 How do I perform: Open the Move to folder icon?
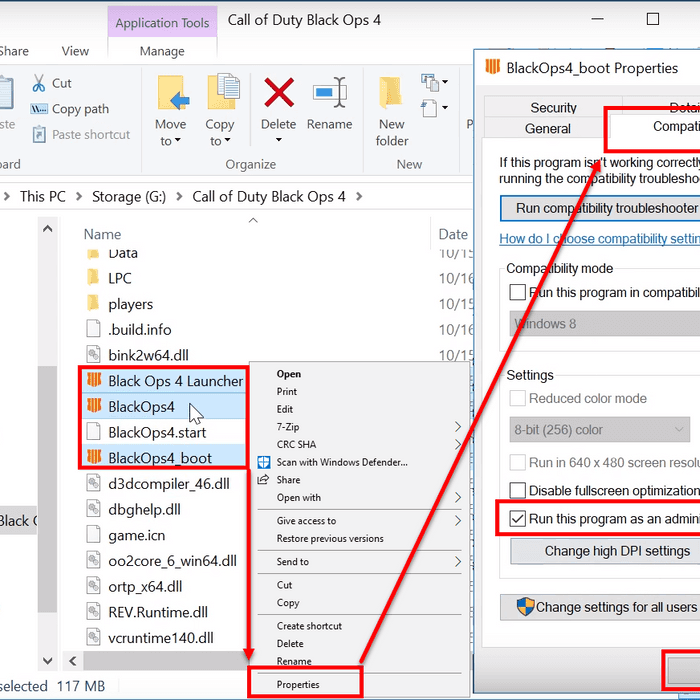coord(173,92)
